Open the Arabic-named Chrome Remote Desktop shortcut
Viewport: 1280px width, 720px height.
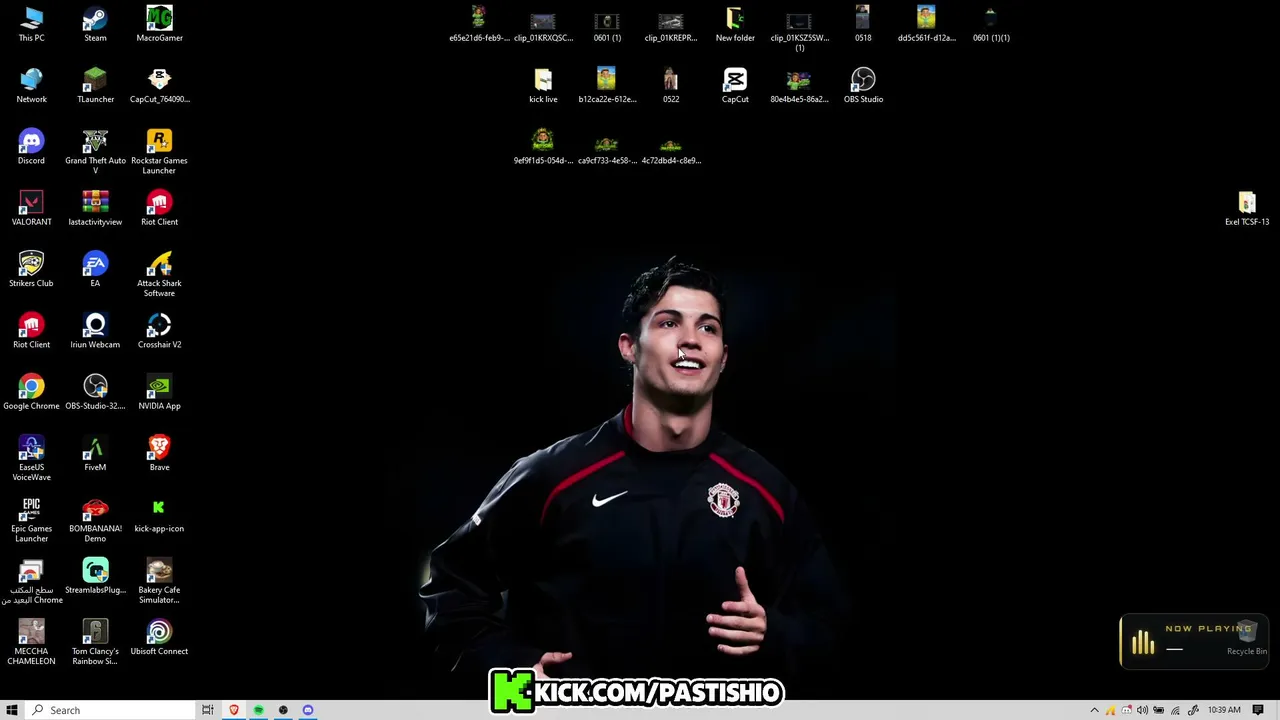(31, 580)
